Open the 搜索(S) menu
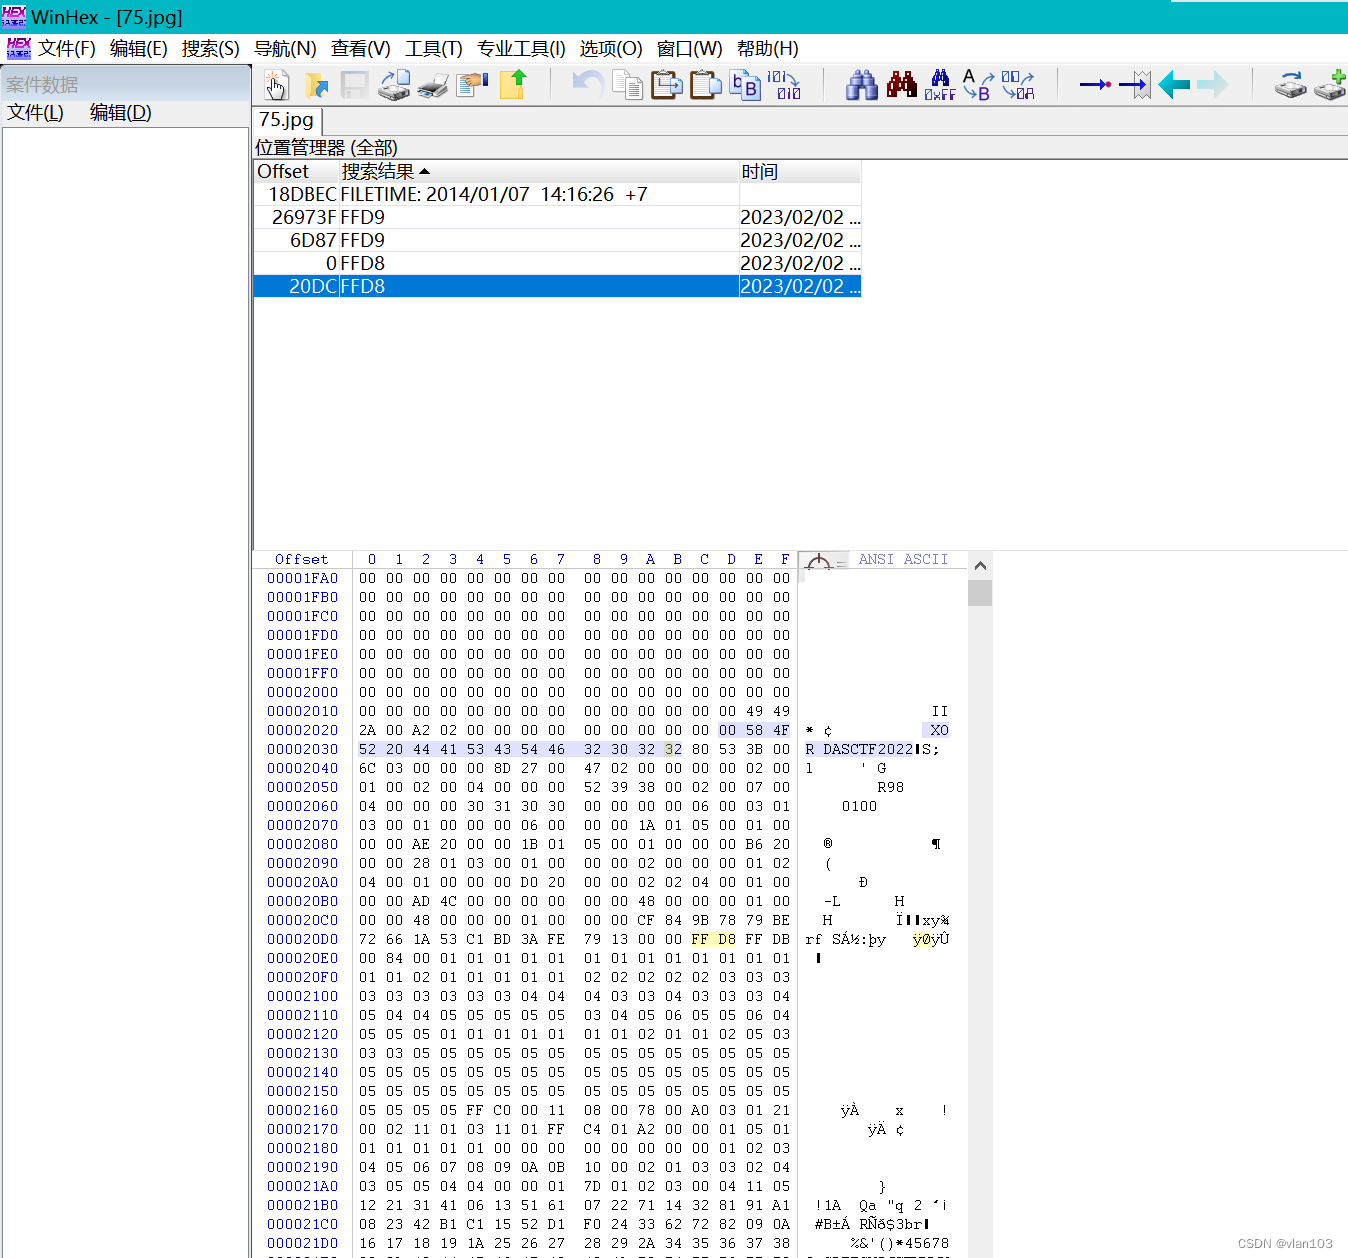Screen dimensions: 1348x1258 coord(211,49)
